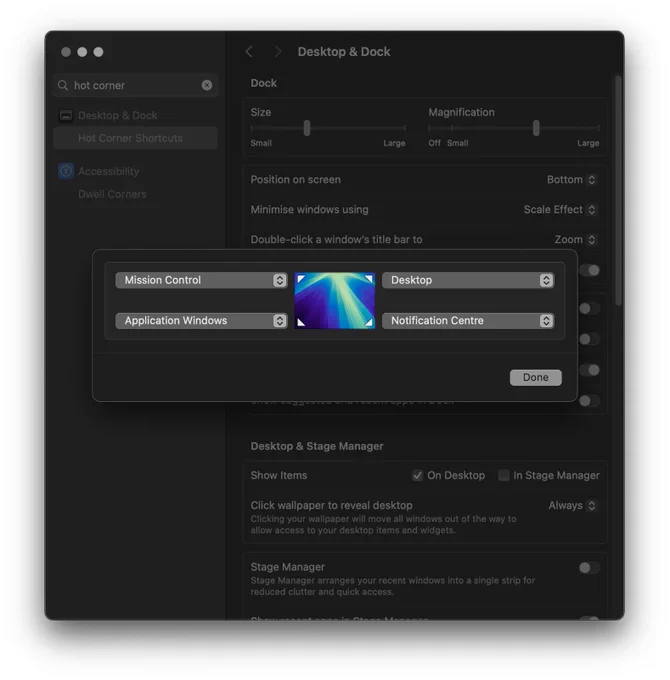Viewport: 670px width, 680px height.
Task: Go forward with the right chevron
Action: click(278, 52)
